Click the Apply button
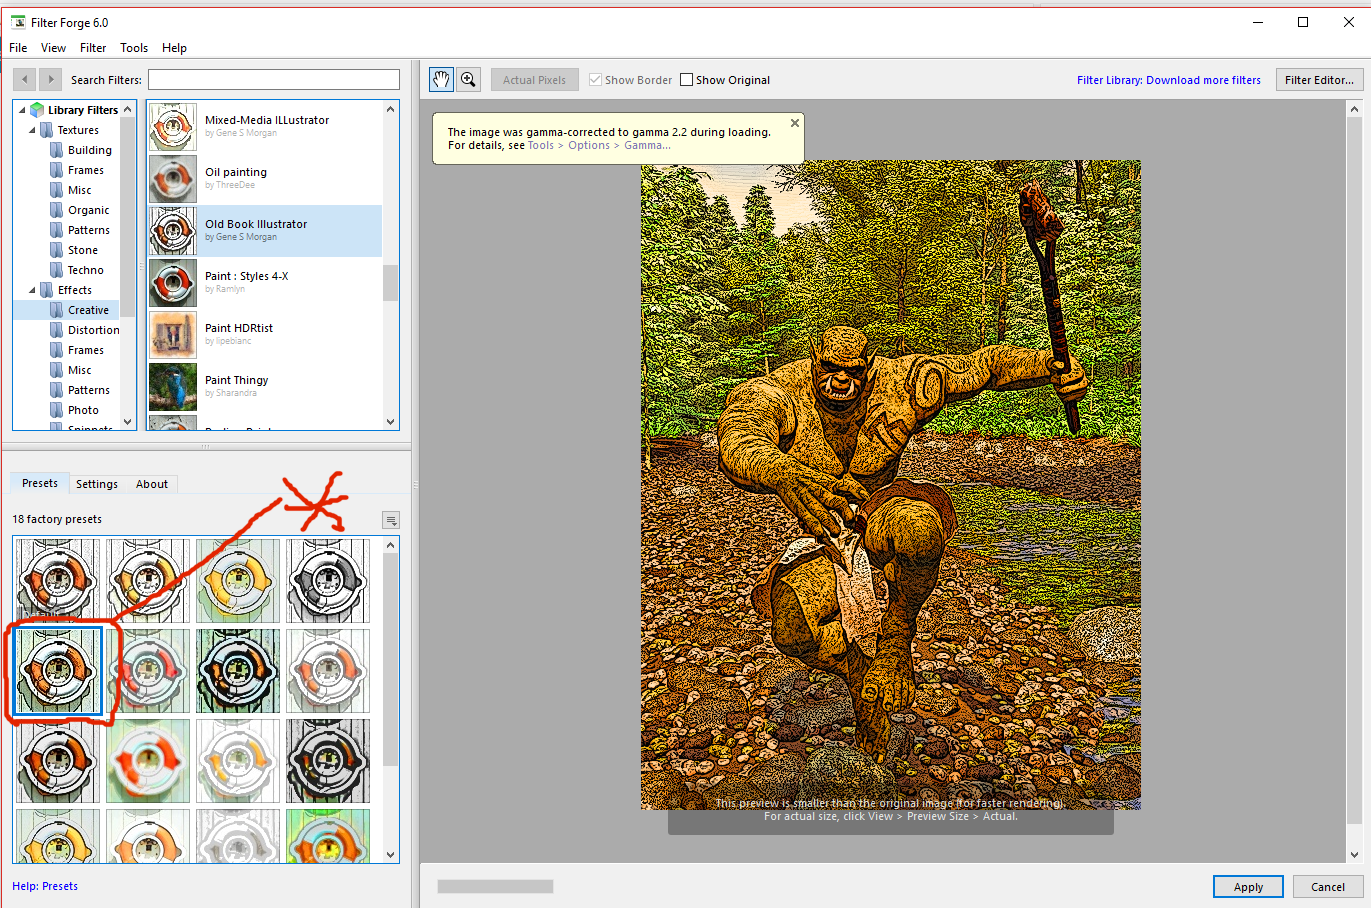The width and height of the screenshot is (1371, 908). click(1248, 887)
